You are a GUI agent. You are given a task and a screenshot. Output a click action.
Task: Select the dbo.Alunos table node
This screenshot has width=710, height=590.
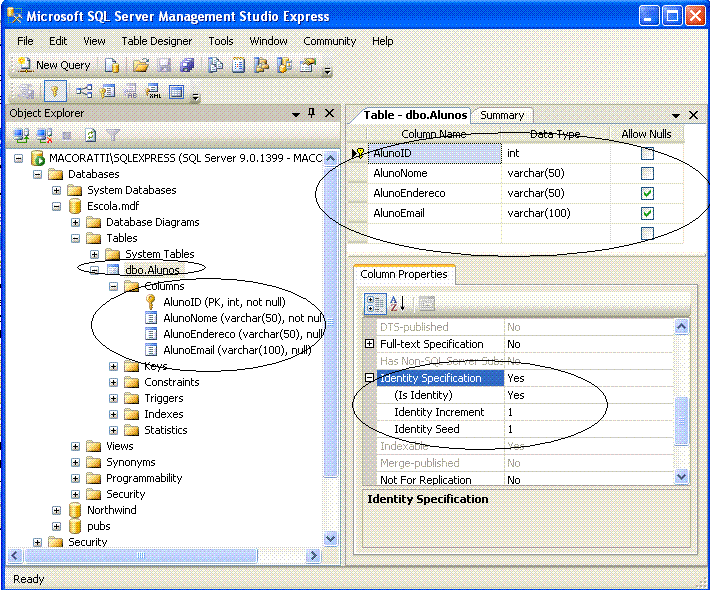152,270
